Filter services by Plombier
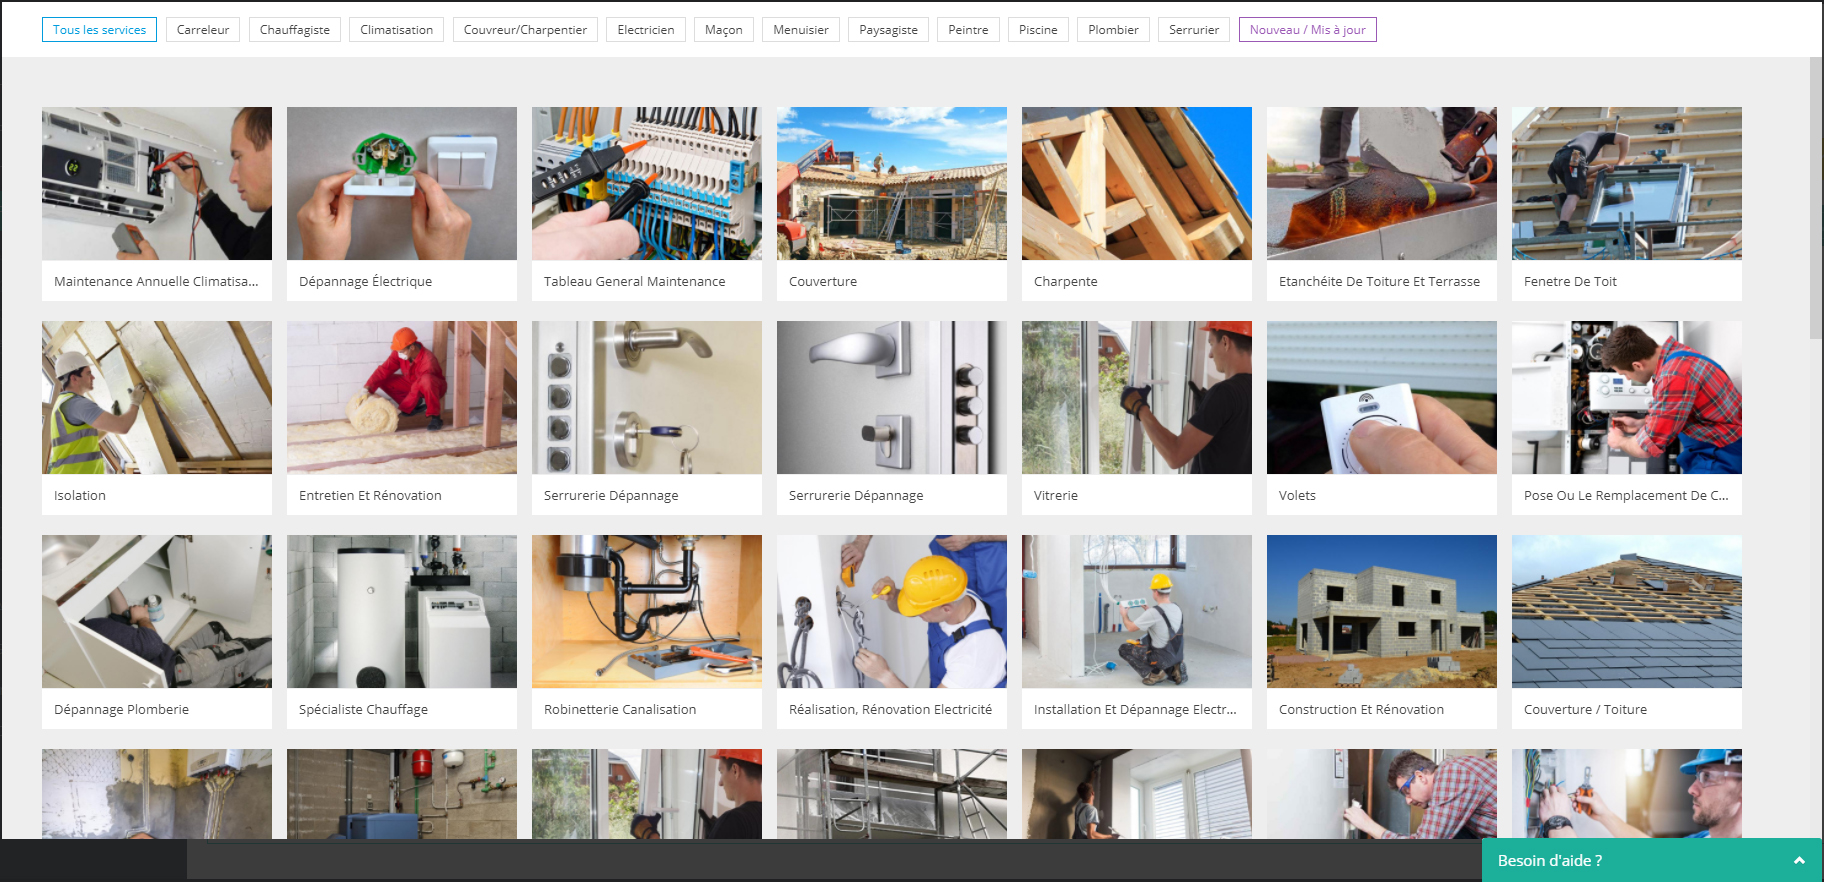 (1114, 30)
